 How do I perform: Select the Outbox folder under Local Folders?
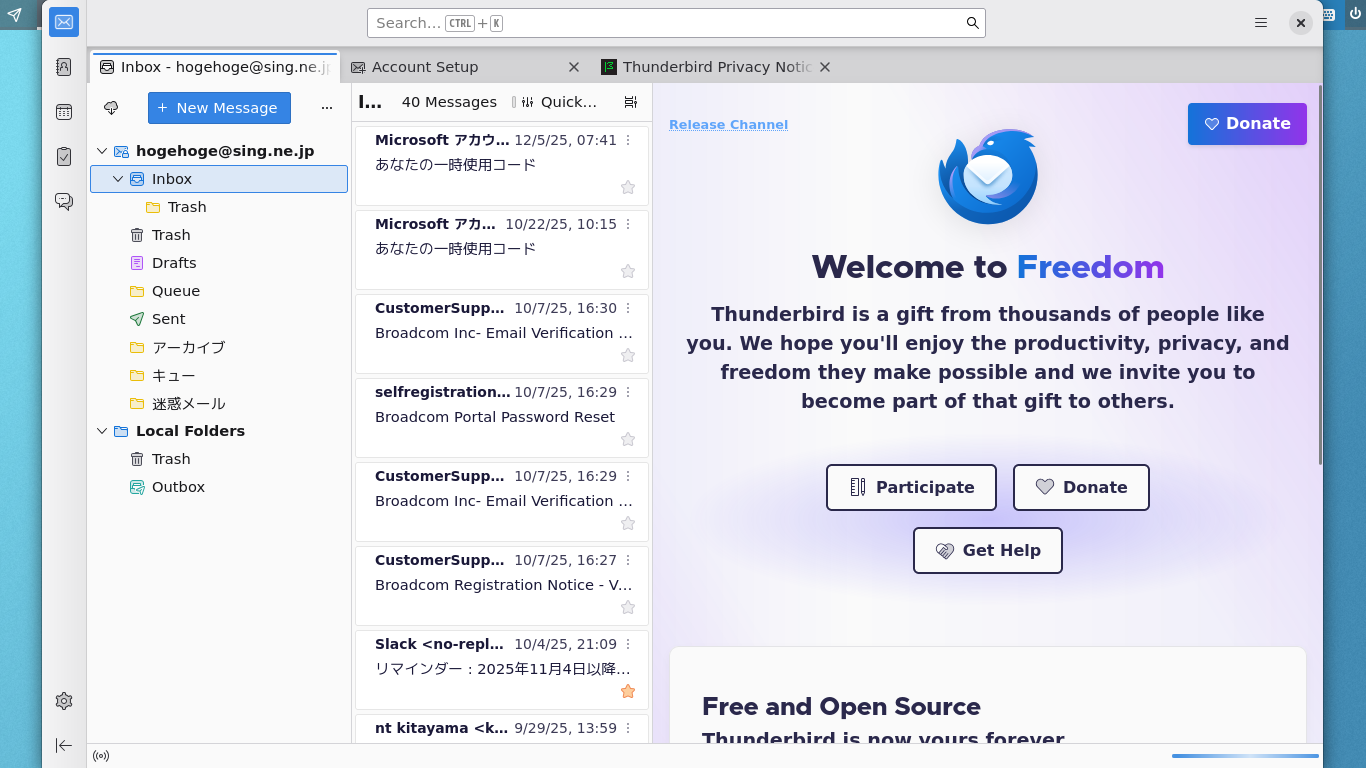(219, 487)
